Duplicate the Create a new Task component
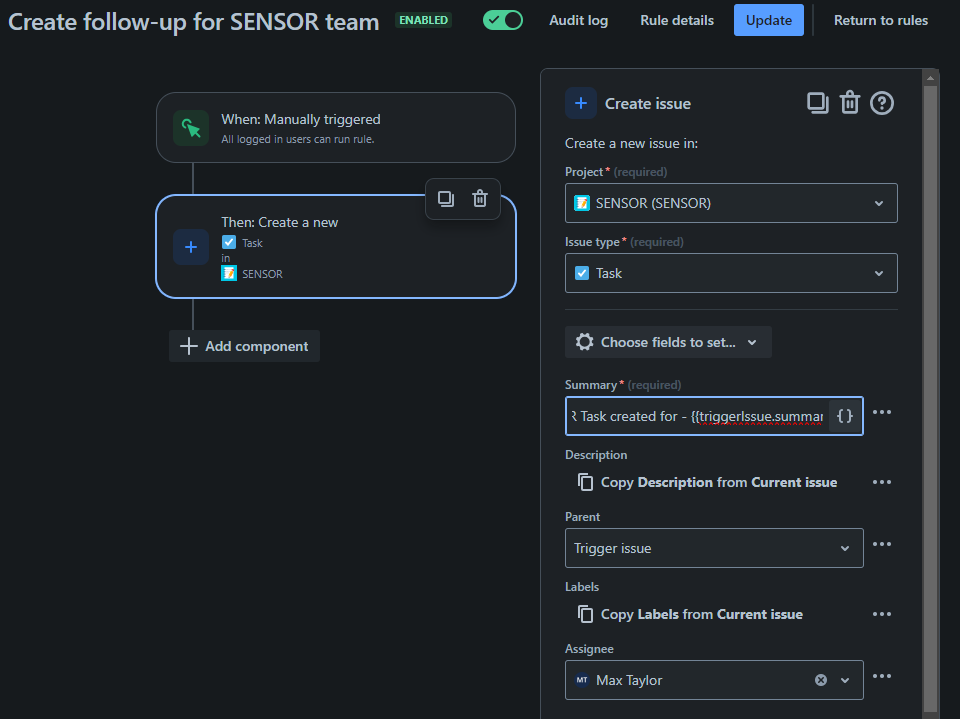 coord(446,198)
